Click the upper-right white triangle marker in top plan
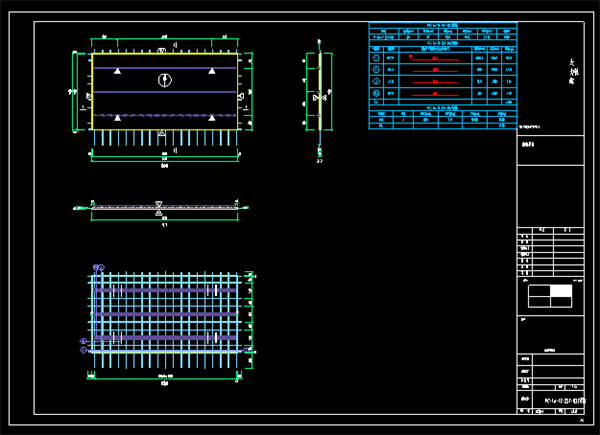Viewport: 600px width, 435px height. [x=212, y=71]
